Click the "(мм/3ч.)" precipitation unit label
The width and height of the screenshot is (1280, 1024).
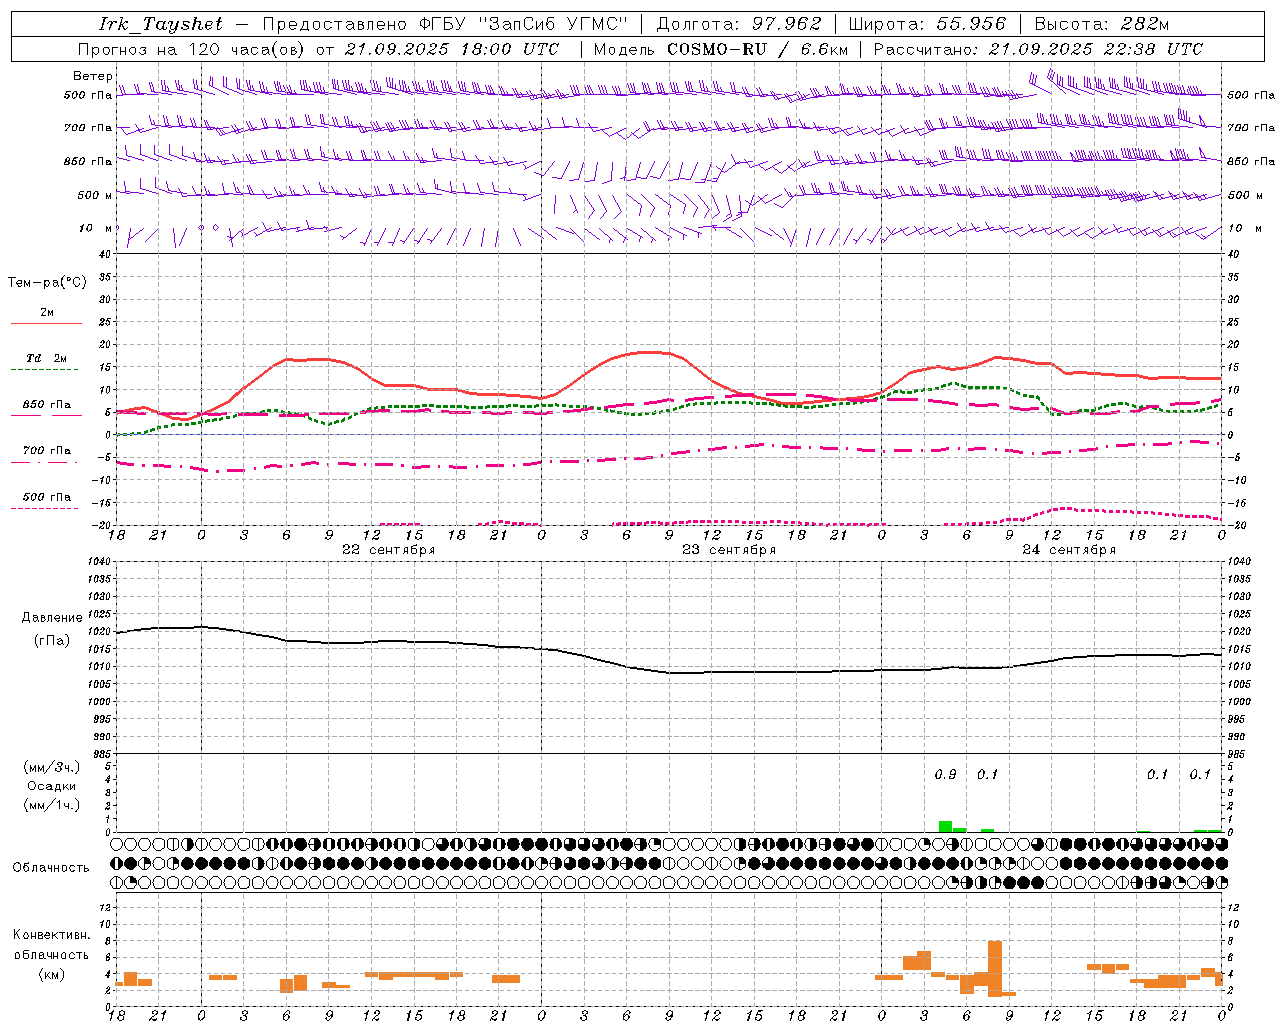(x=51, y=767)
